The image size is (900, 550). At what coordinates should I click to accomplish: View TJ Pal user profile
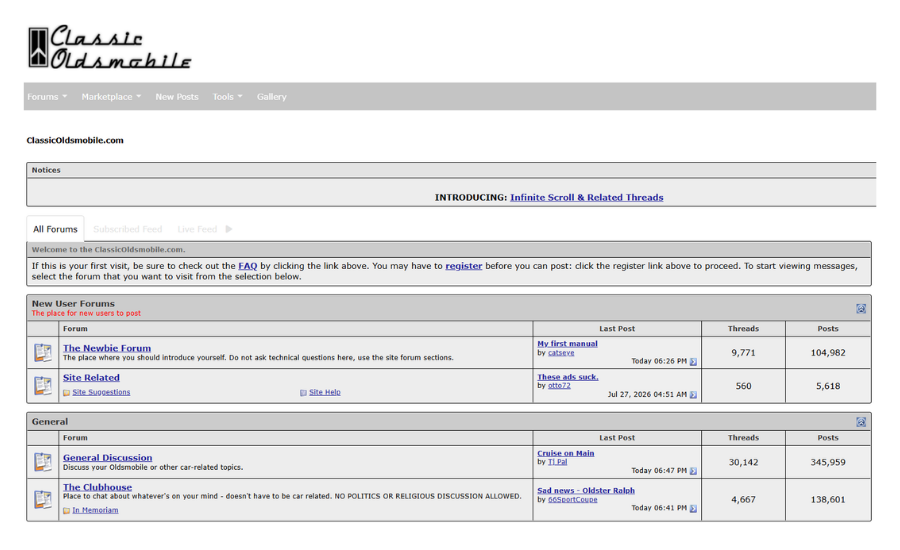(x=557, y=462)
